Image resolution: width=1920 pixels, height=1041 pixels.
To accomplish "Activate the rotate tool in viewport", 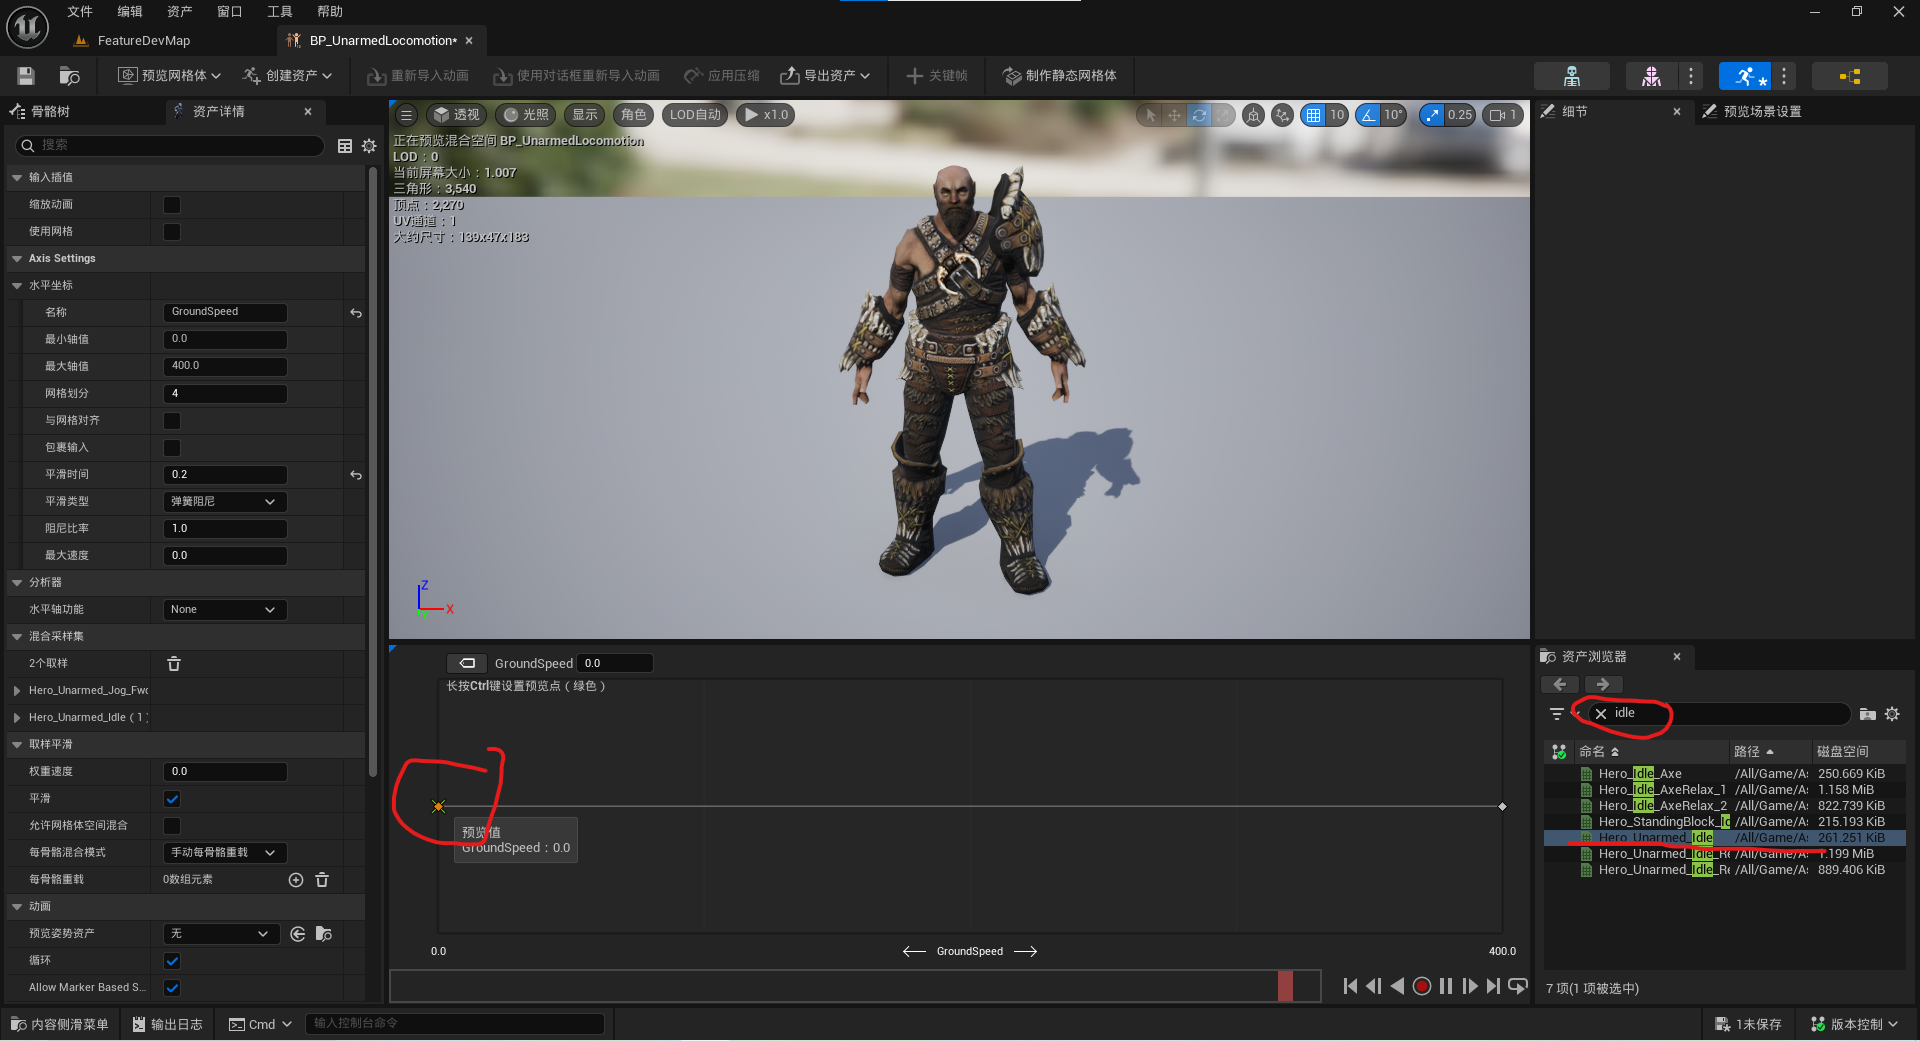I will point(1199,115).
